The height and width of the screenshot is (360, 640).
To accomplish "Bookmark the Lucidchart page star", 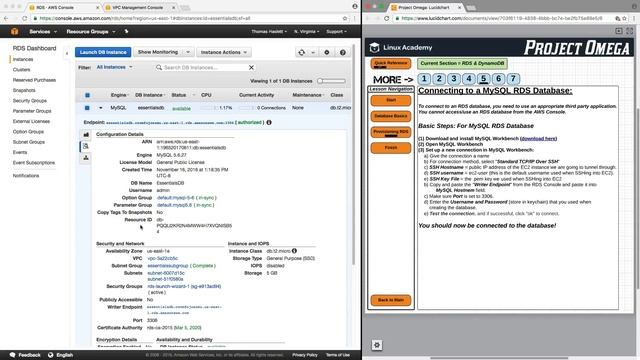I will (x=624, y=18).
